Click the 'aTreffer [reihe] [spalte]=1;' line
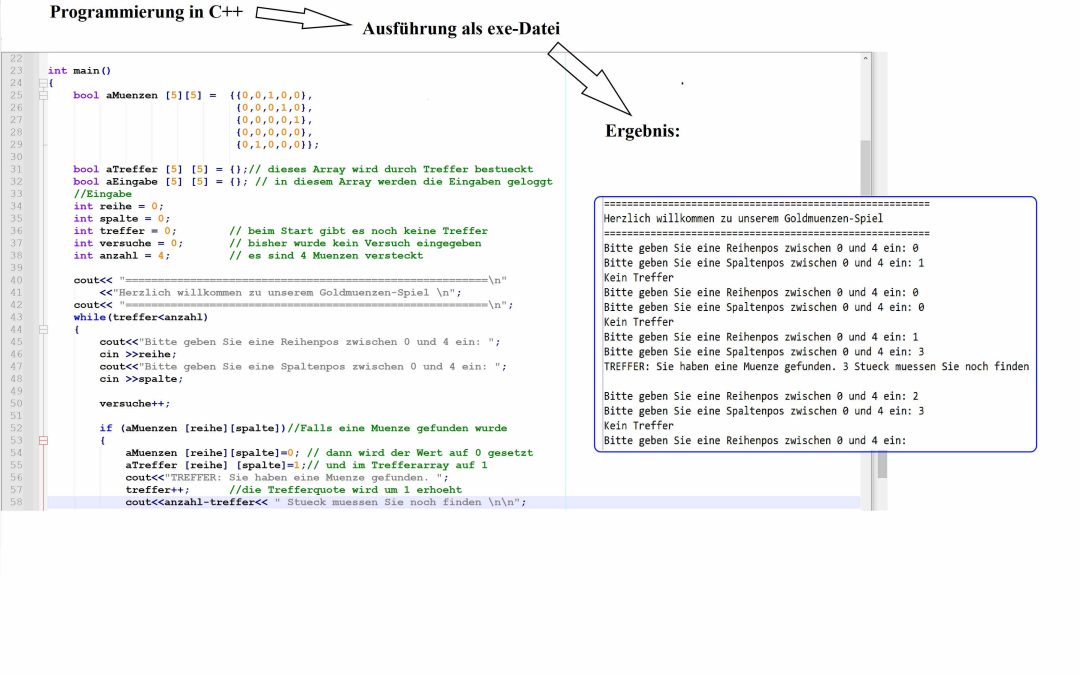The width and height of the screenshot is (1080, 675). pyautogui.click(x=307, y=465)
